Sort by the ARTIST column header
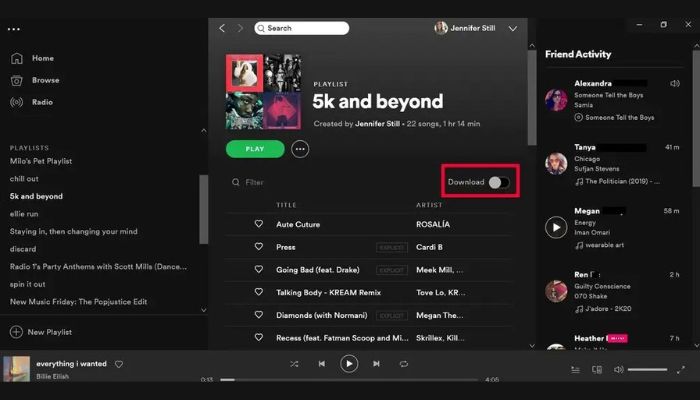Screen dimensions: 700x400 (429, 205)
